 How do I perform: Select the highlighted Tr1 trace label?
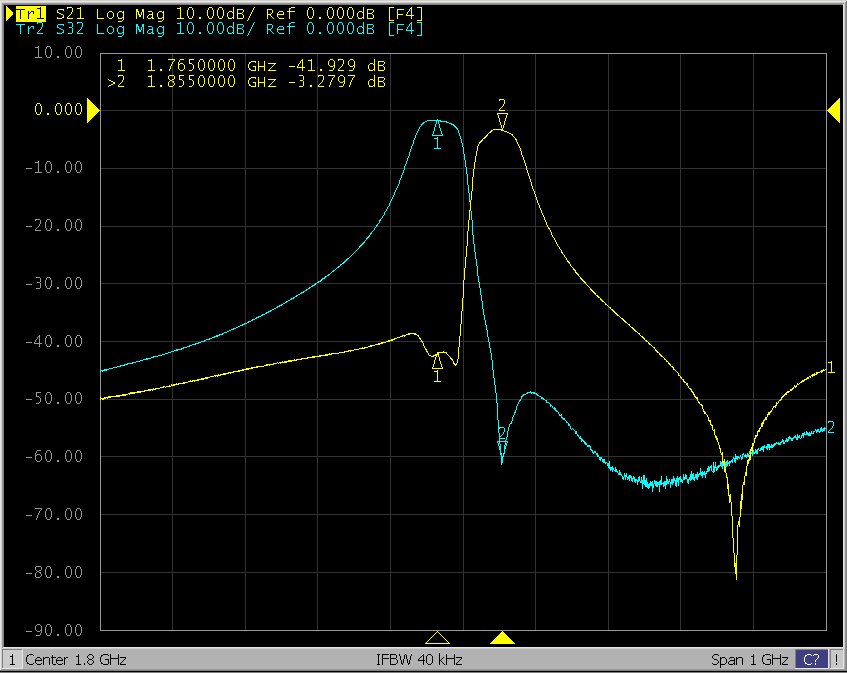[31, 13]
